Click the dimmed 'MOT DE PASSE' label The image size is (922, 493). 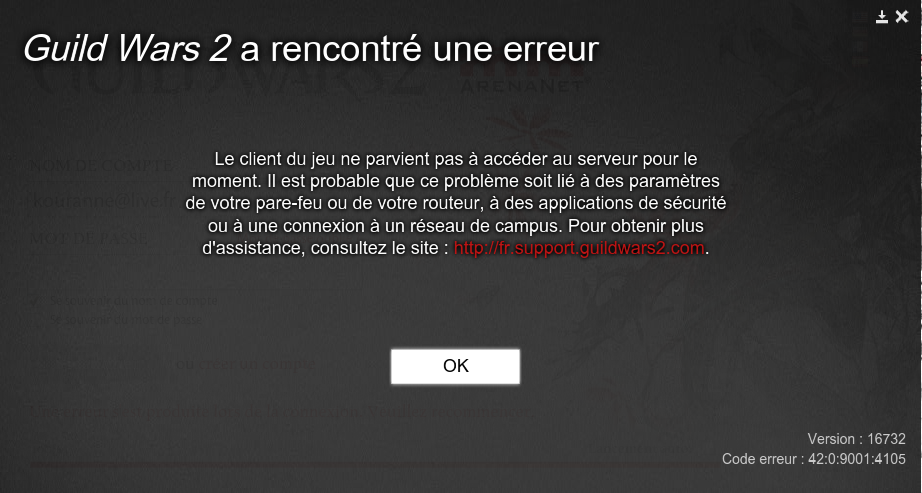point(88,239)
